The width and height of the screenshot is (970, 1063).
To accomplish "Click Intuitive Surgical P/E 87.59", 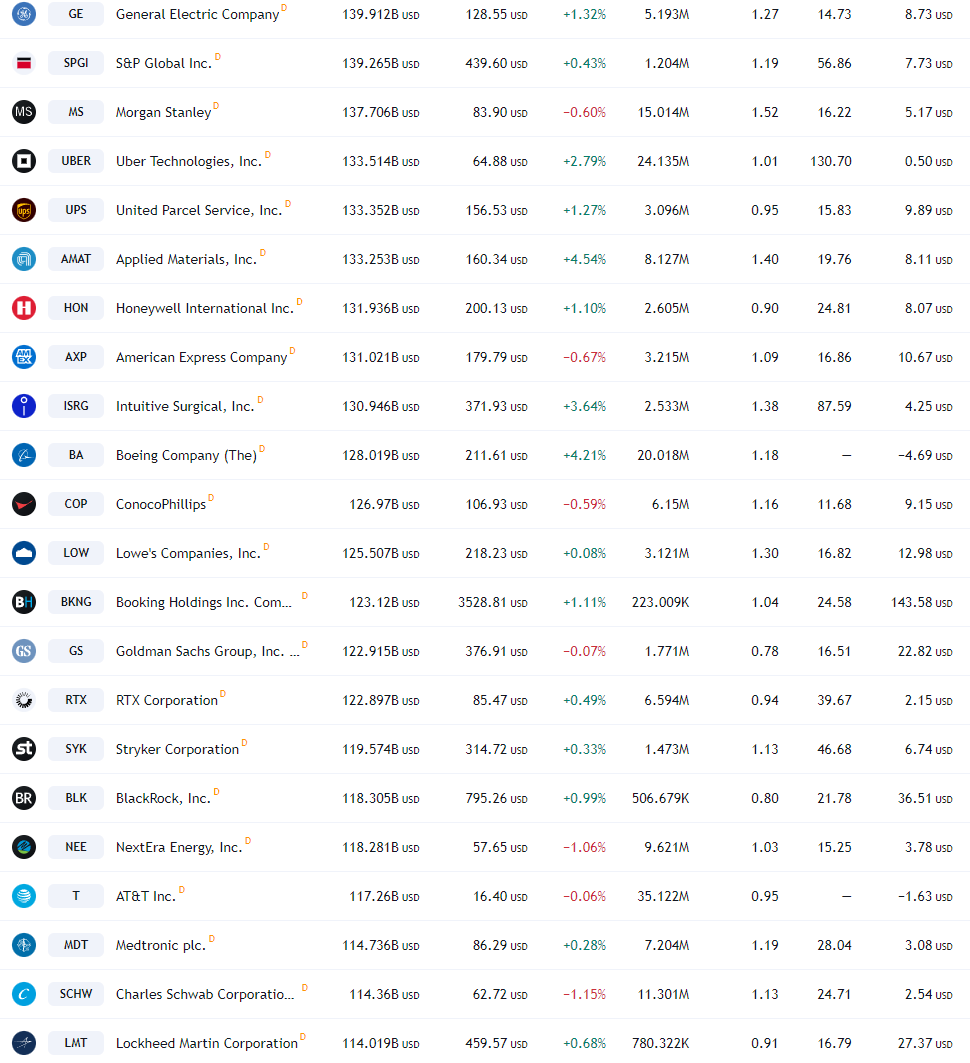I will pyautogui.click(x=834, y=407).
